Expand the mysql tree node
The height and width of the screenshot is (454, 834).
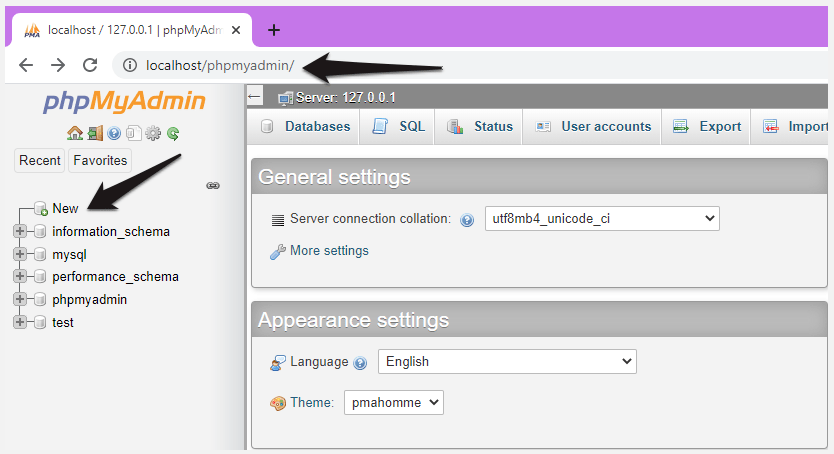pos(20,254)
